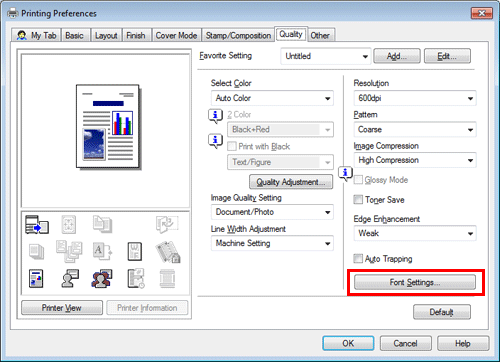Enable the Auto Trapping checkbox
This screenshot has width=500, height=362.
(358, 258)
